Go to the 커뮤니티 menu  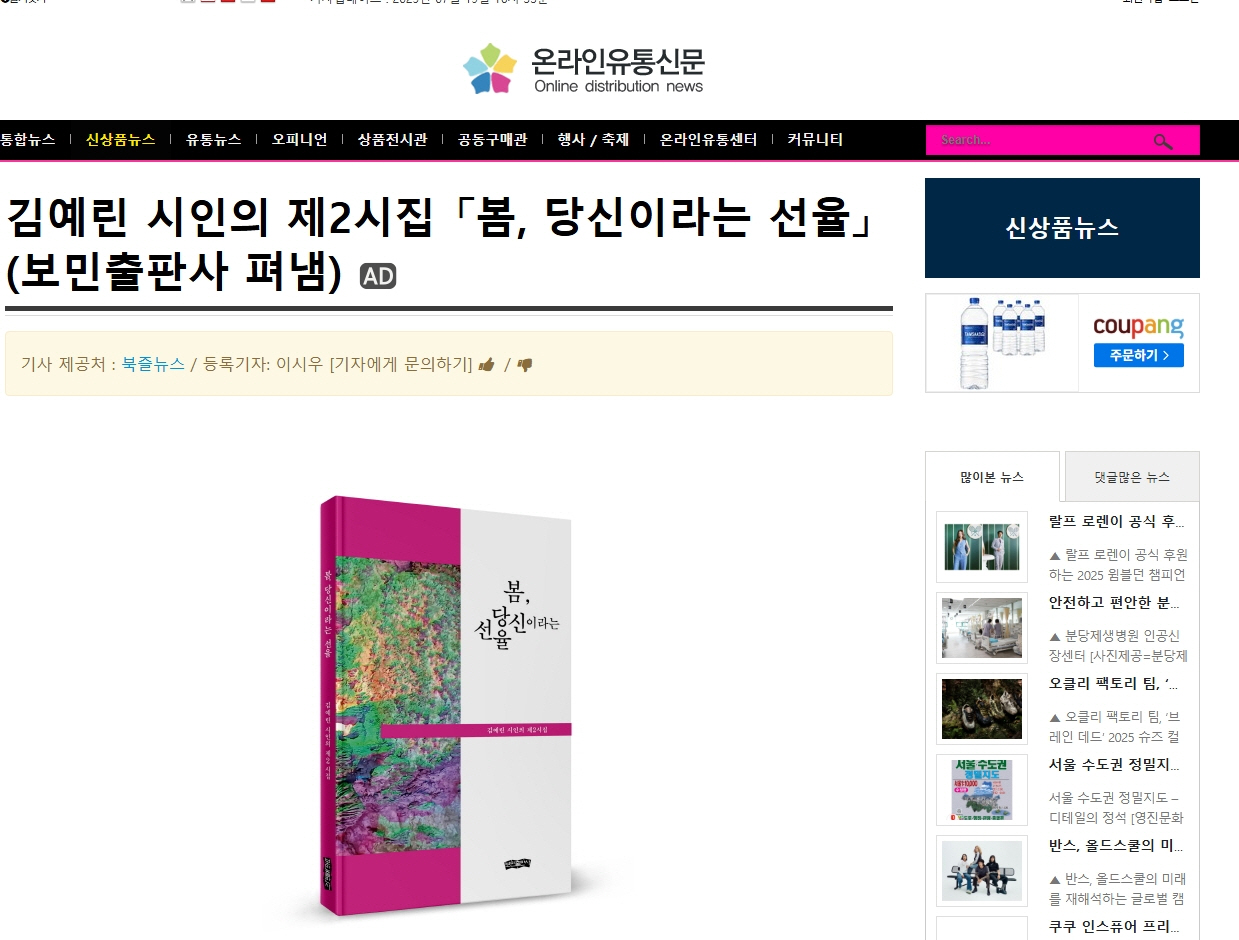815,140
